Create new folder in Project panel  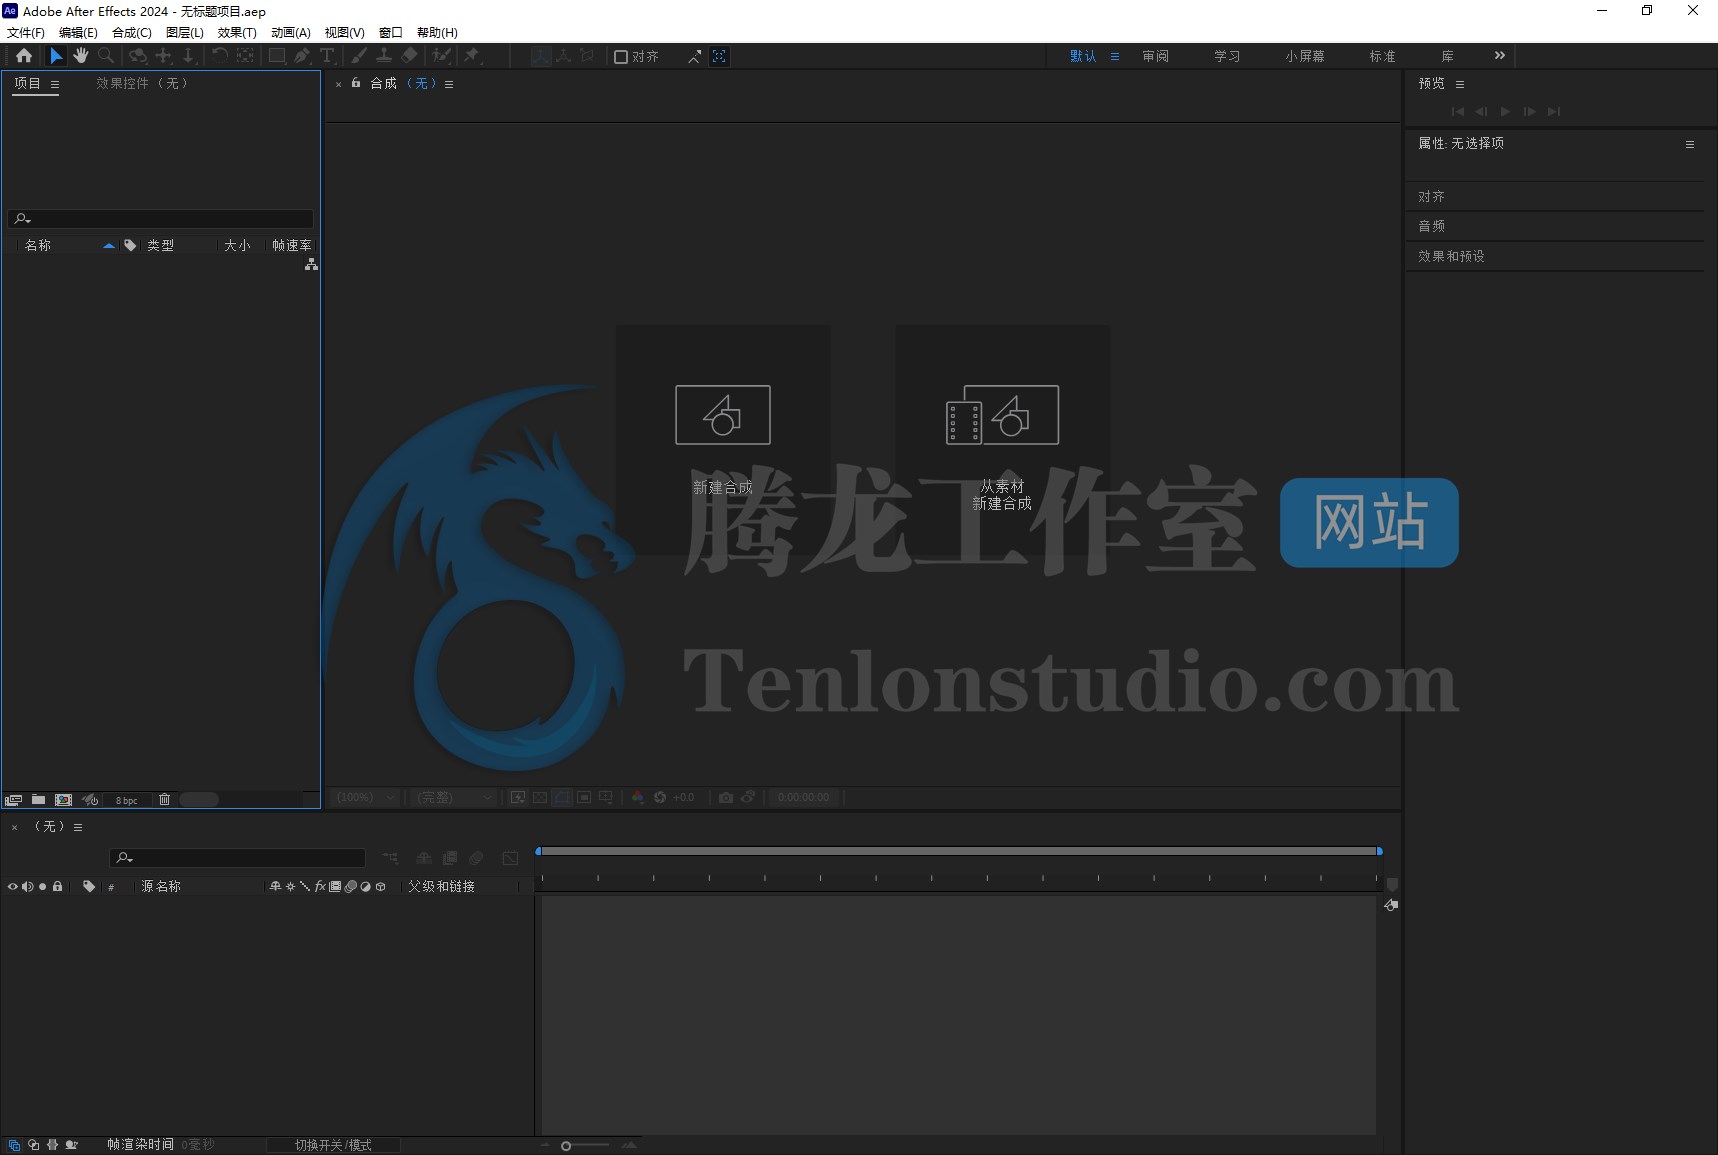38,800
